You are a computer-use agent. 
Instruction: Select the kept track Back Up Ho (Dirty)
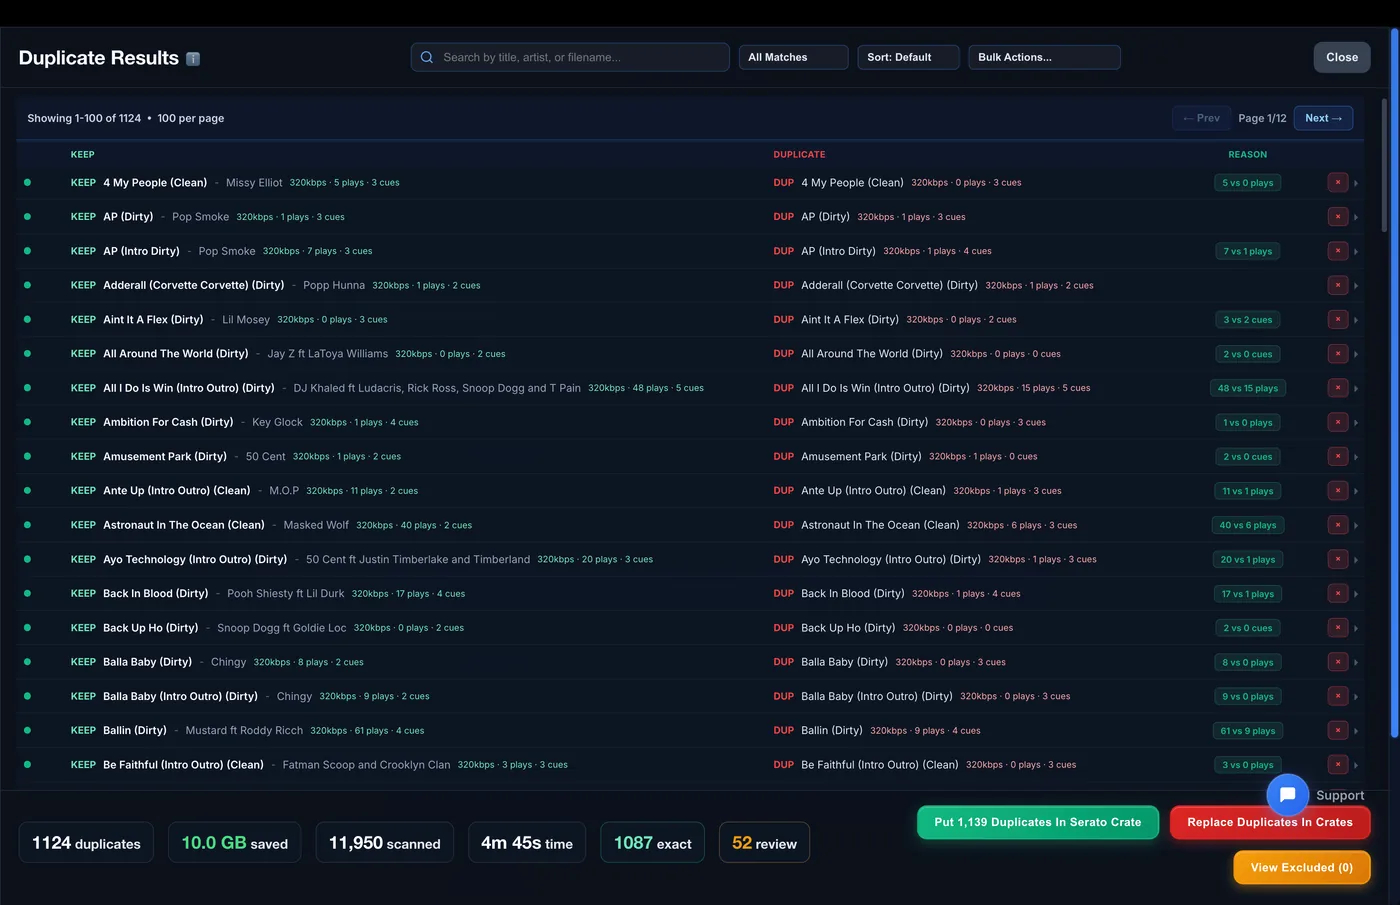click(150, 628)
